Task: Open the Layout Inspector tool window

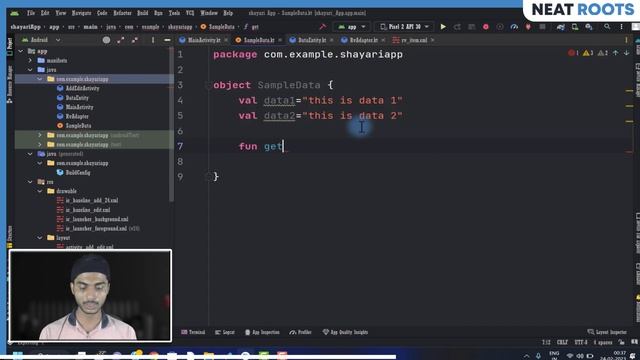Action: [607, 332]
